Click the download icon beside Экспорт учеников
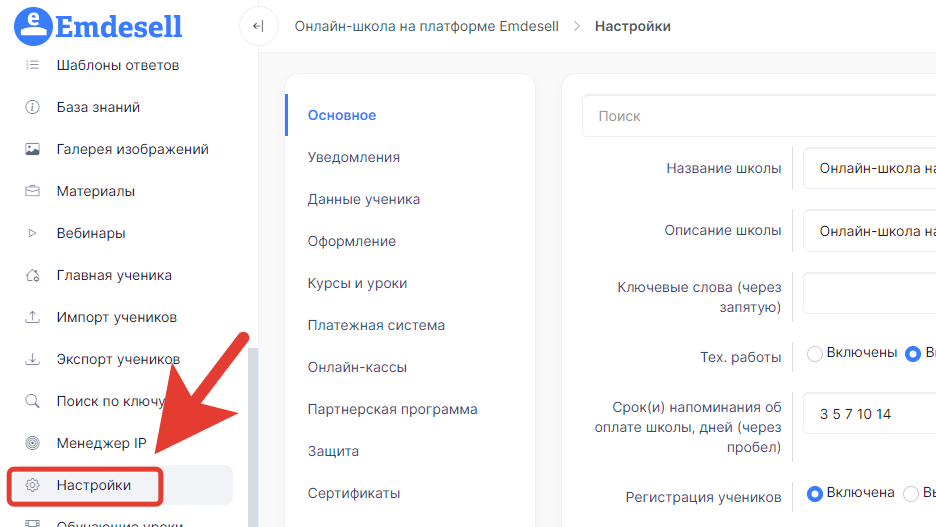 (32, 359)
